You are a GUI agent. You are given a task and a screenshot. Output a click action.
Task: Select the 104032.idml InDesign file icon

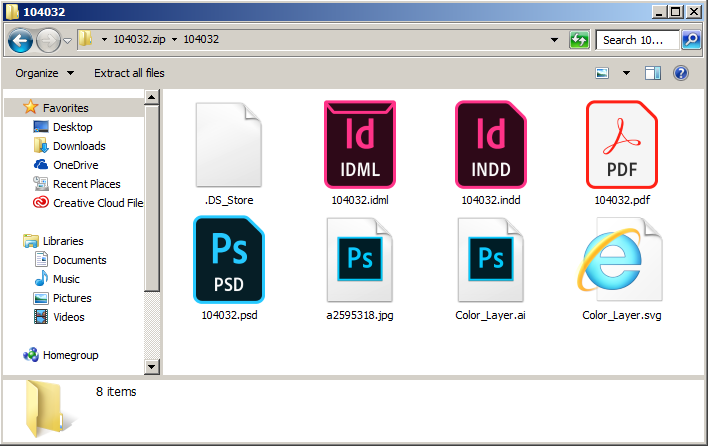click(360, 144)
